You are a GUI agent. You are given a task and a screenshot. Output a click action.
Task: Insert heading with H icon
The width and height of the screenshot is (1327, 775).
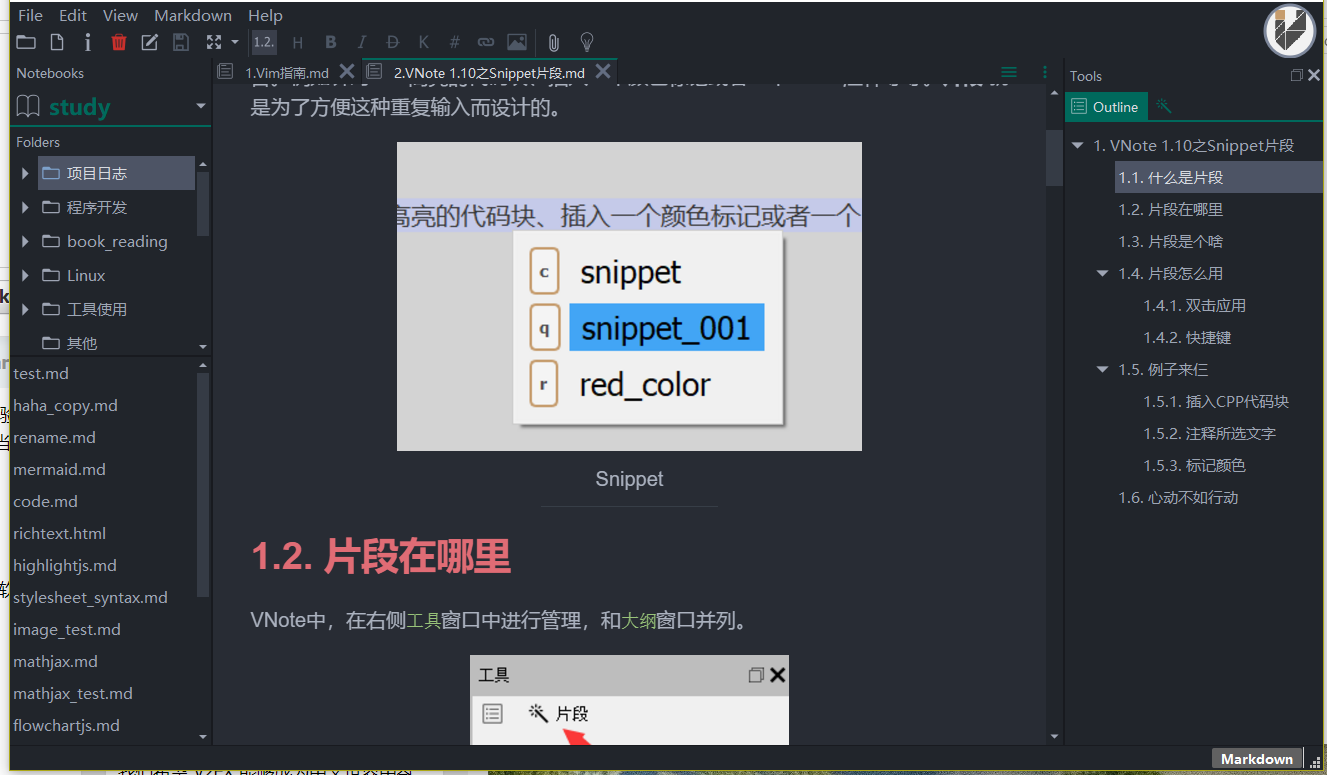pos(297,42)
